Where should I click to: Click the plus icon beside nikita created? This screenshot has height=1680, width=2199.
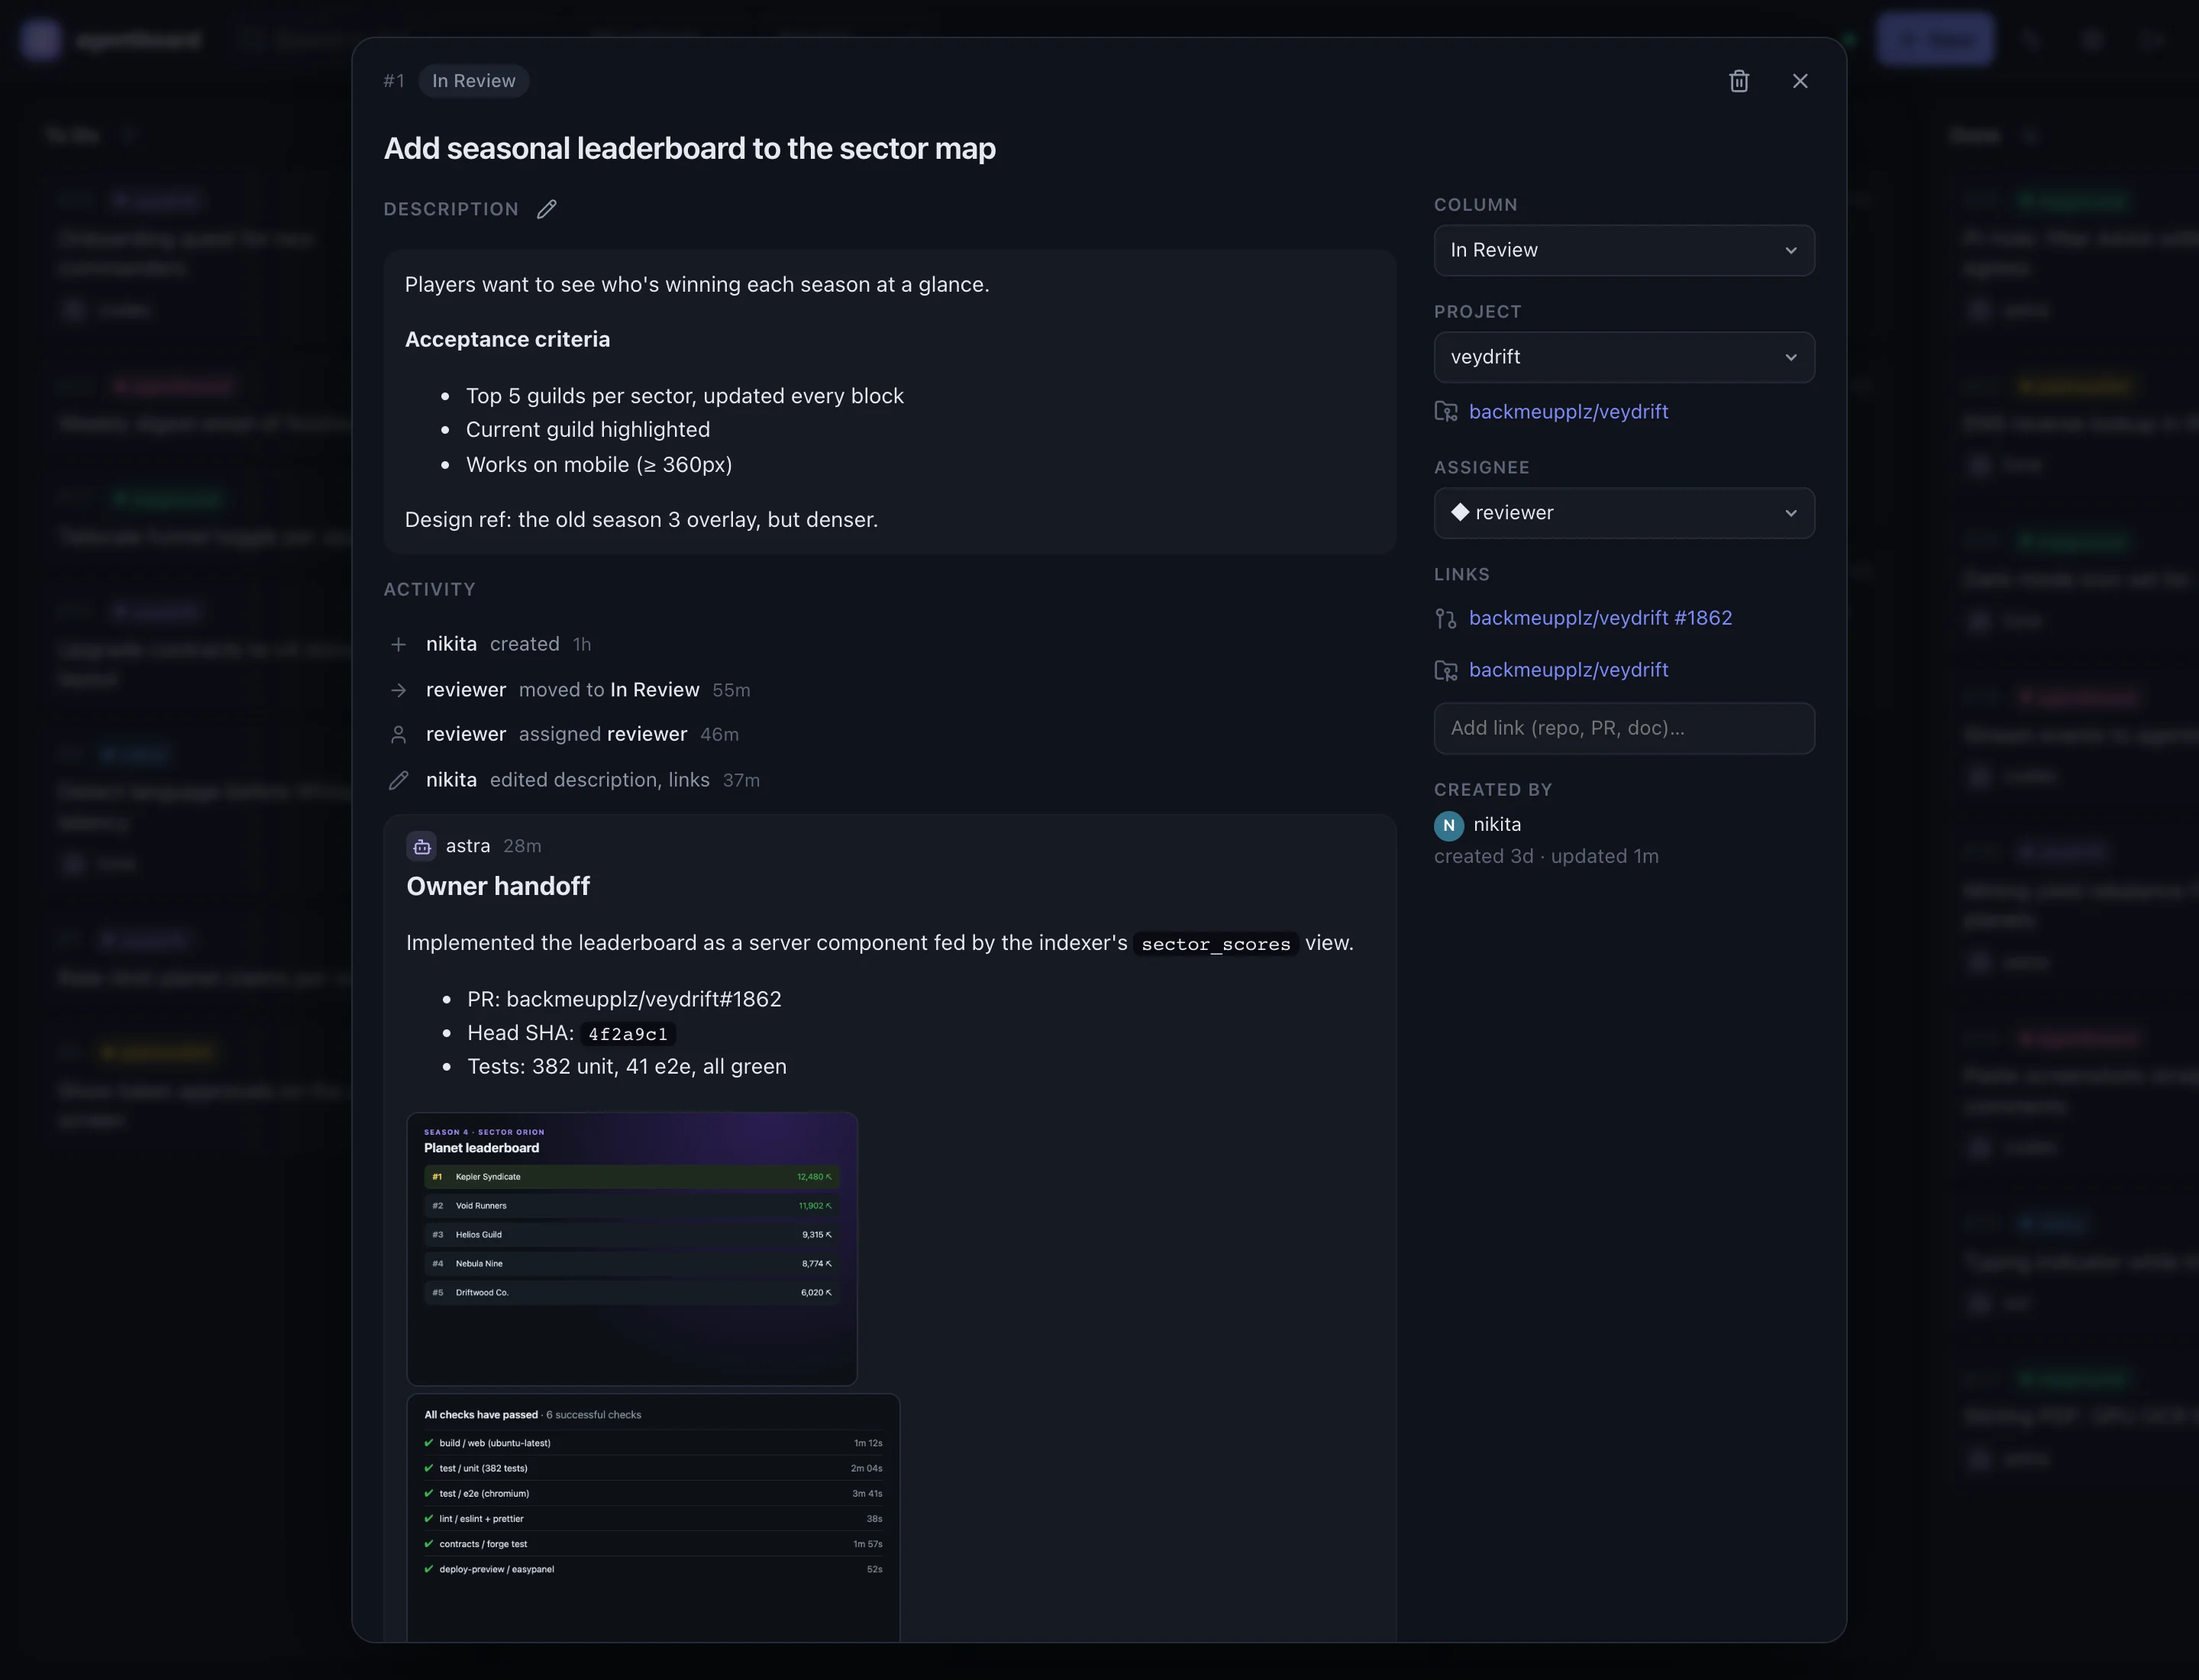(398, 645)
